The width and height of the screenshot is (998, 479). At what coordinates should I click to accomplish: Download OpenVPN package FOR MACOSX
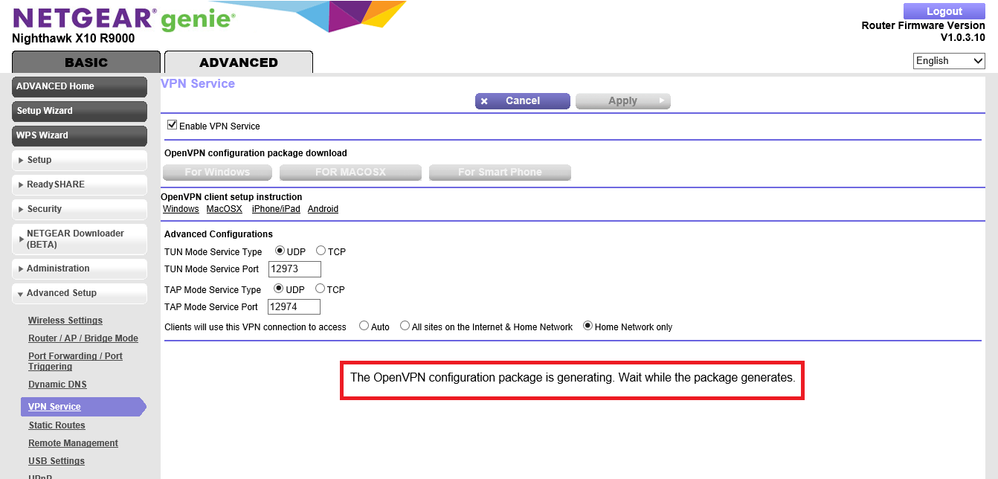click(351, 172)
